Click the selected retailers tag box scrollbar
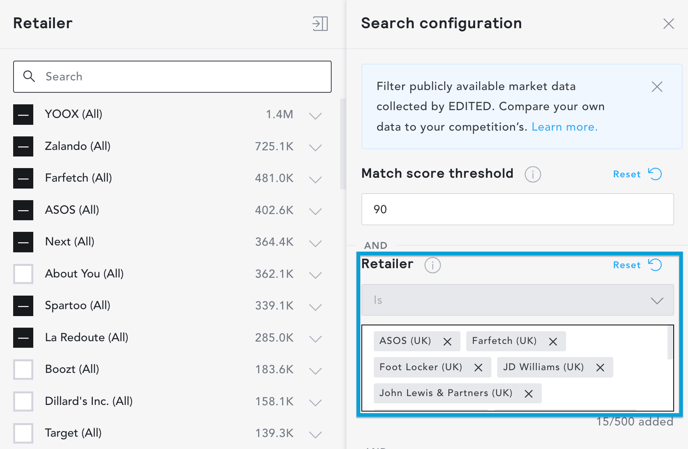This screenshot has width=688, height=449. [670, 343]
